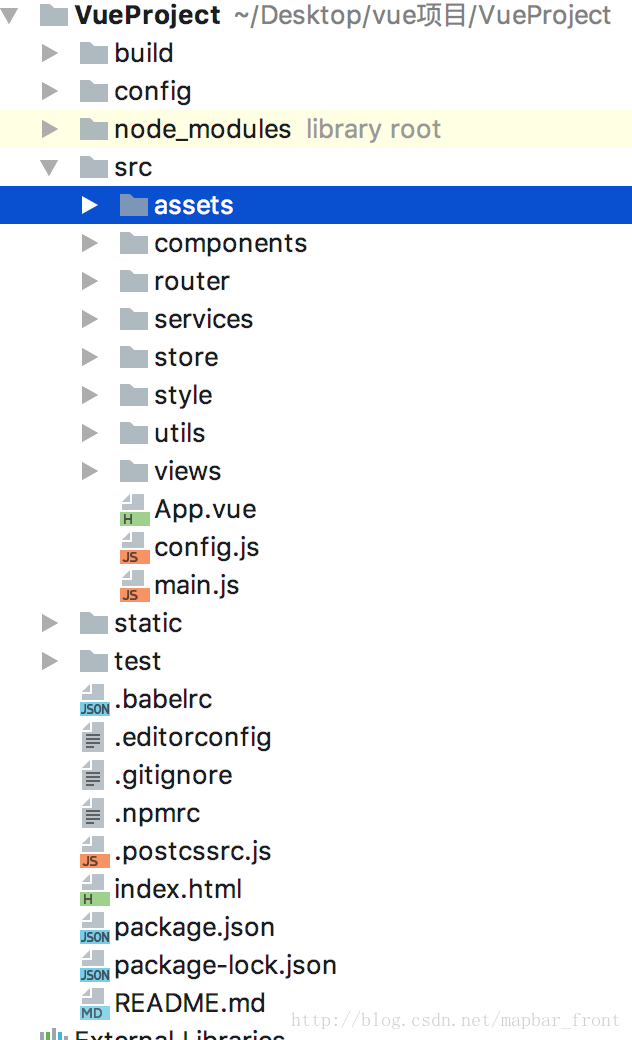This screenshot has width=632, height=1040.
Task: Click the index.html file icon
Action: [94, 890]
